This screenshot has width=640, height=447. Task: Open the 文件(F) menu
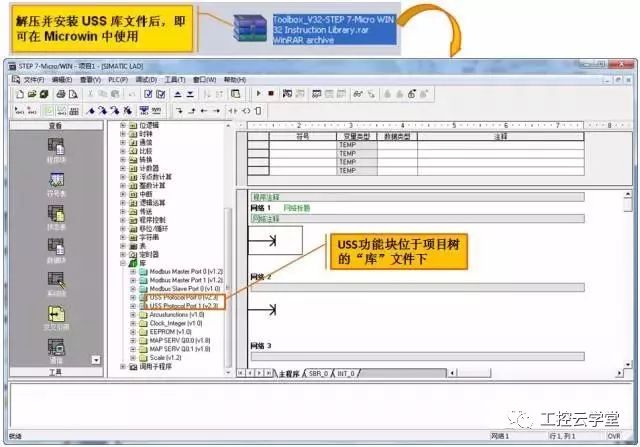tap(33, 80)
